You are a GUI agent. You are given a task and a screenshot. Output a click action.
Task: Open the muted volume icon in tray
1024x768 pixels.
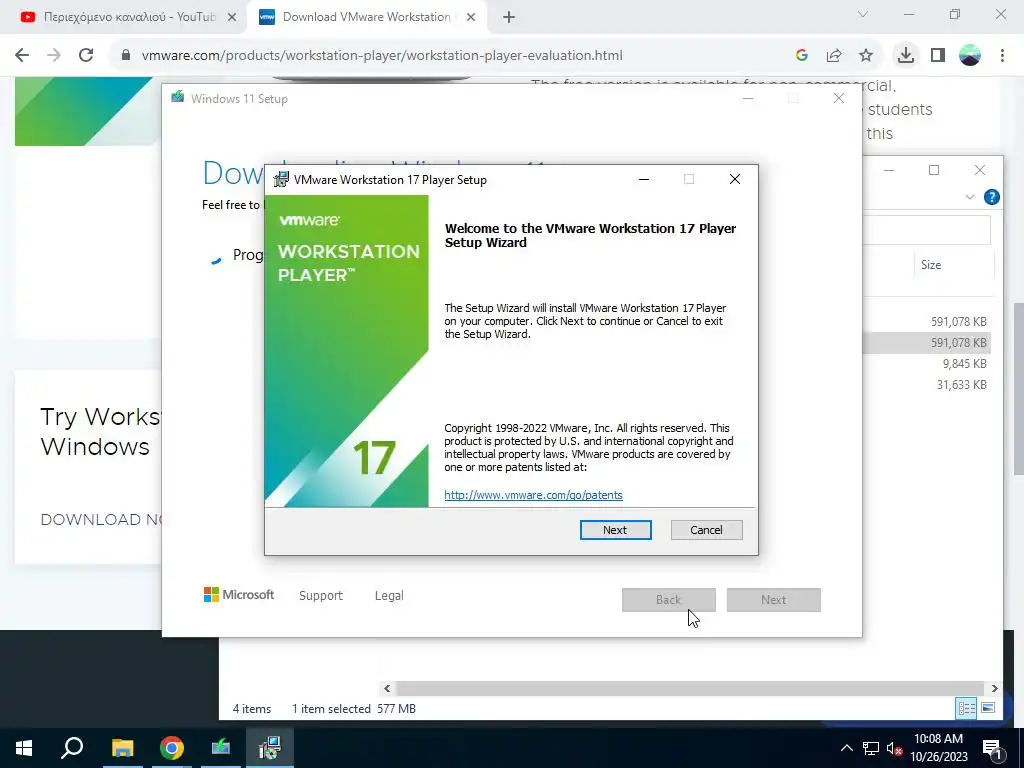894,748
